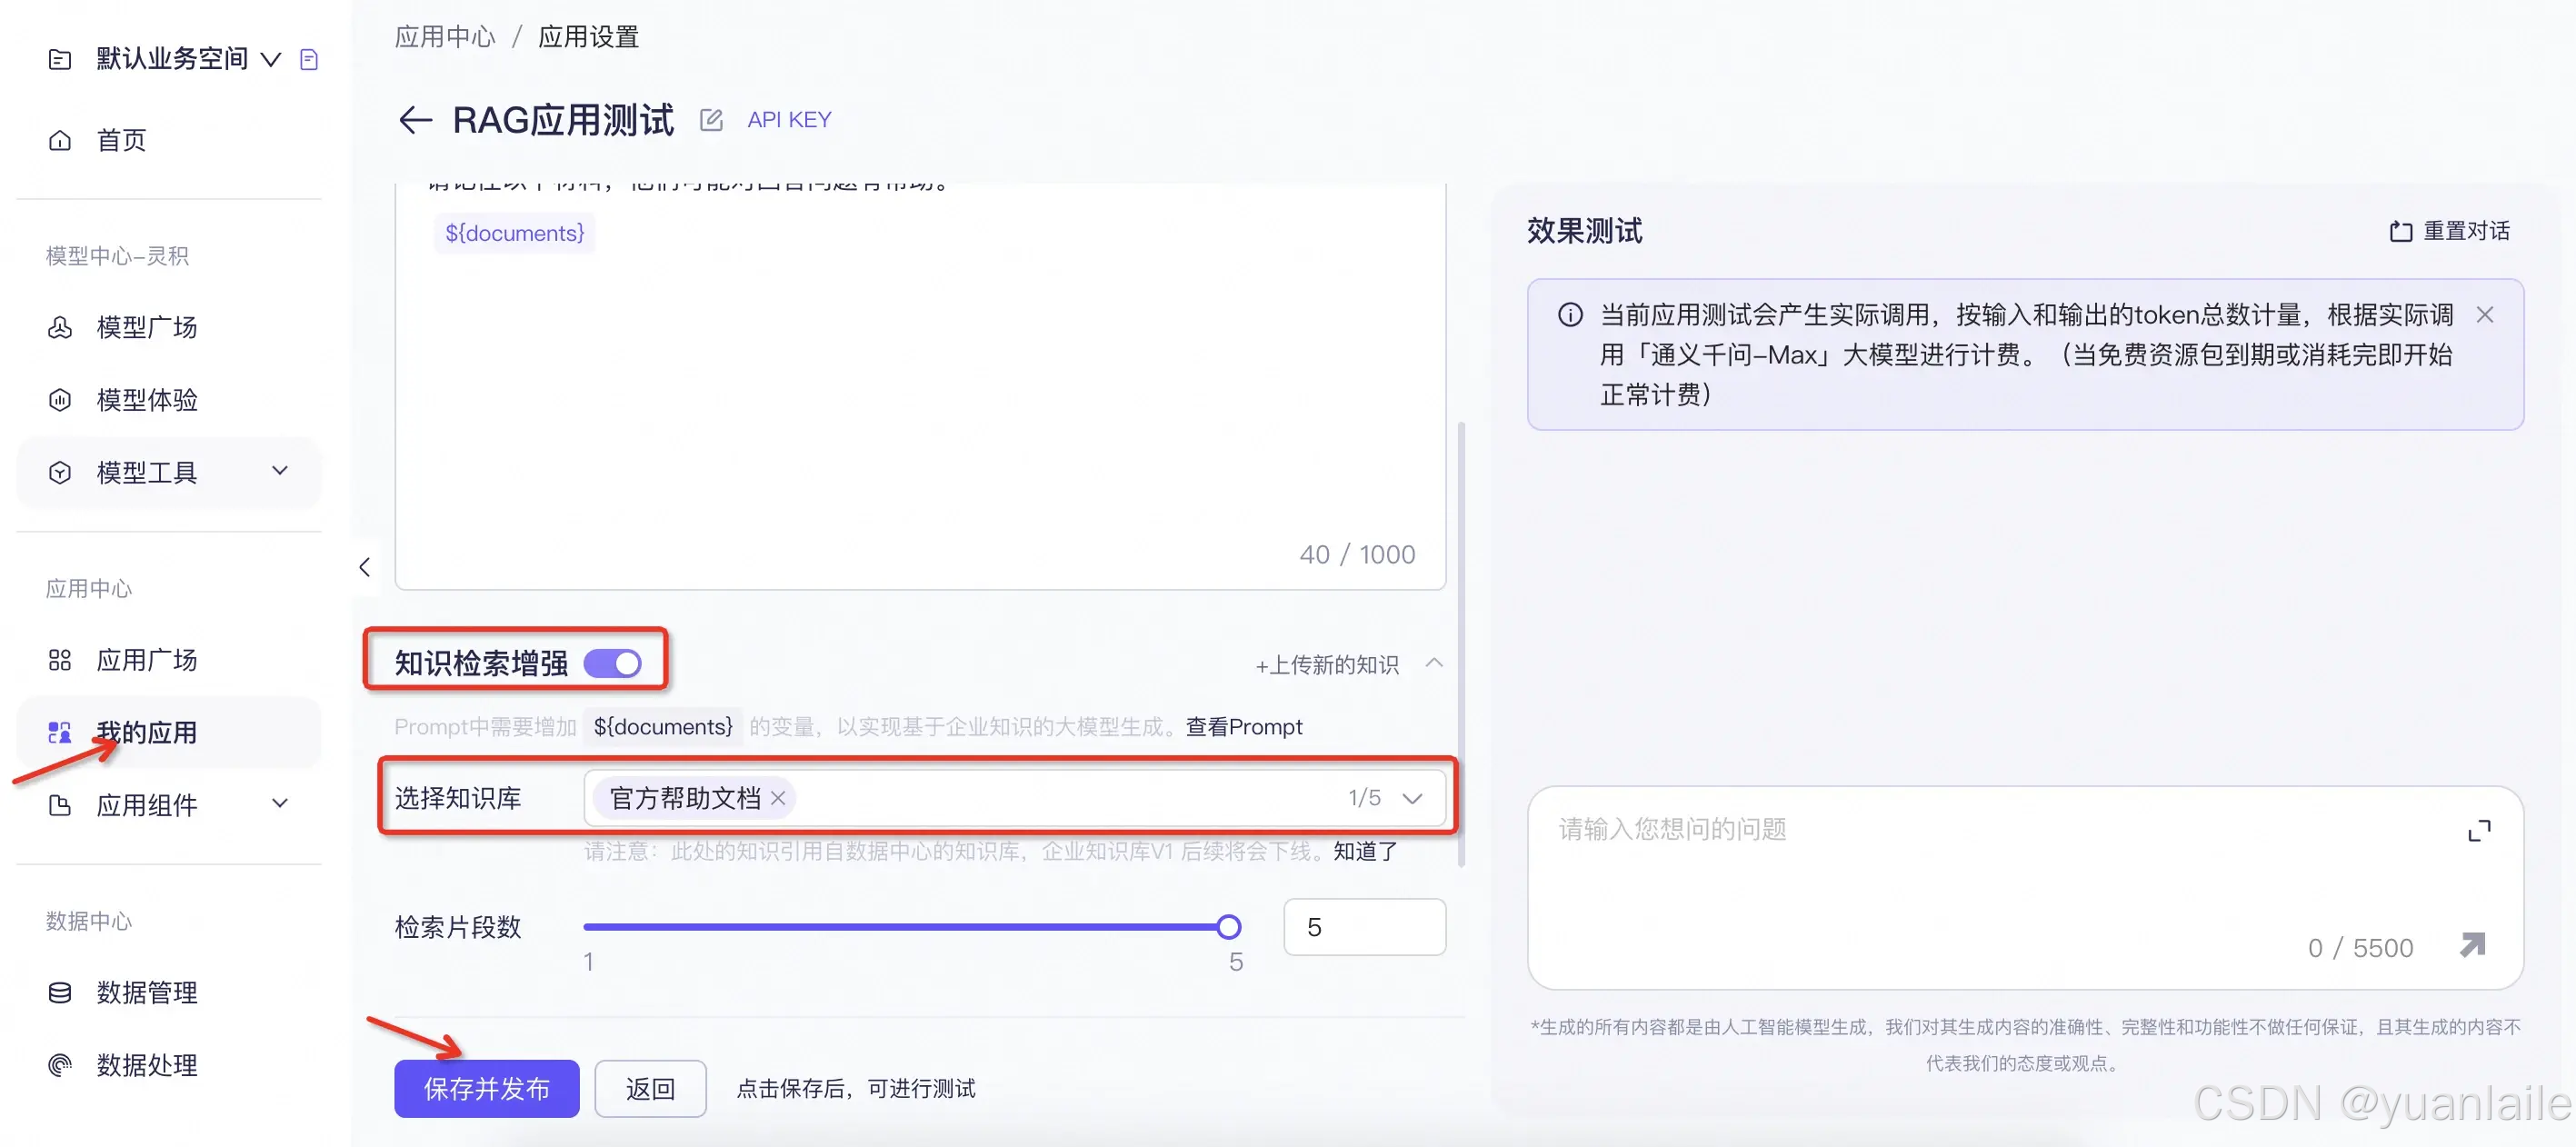The height and width of the screenshot is (1147, 2576).
Task: Click the back arrow beside RAG应用测试
Action: (415, 120)
